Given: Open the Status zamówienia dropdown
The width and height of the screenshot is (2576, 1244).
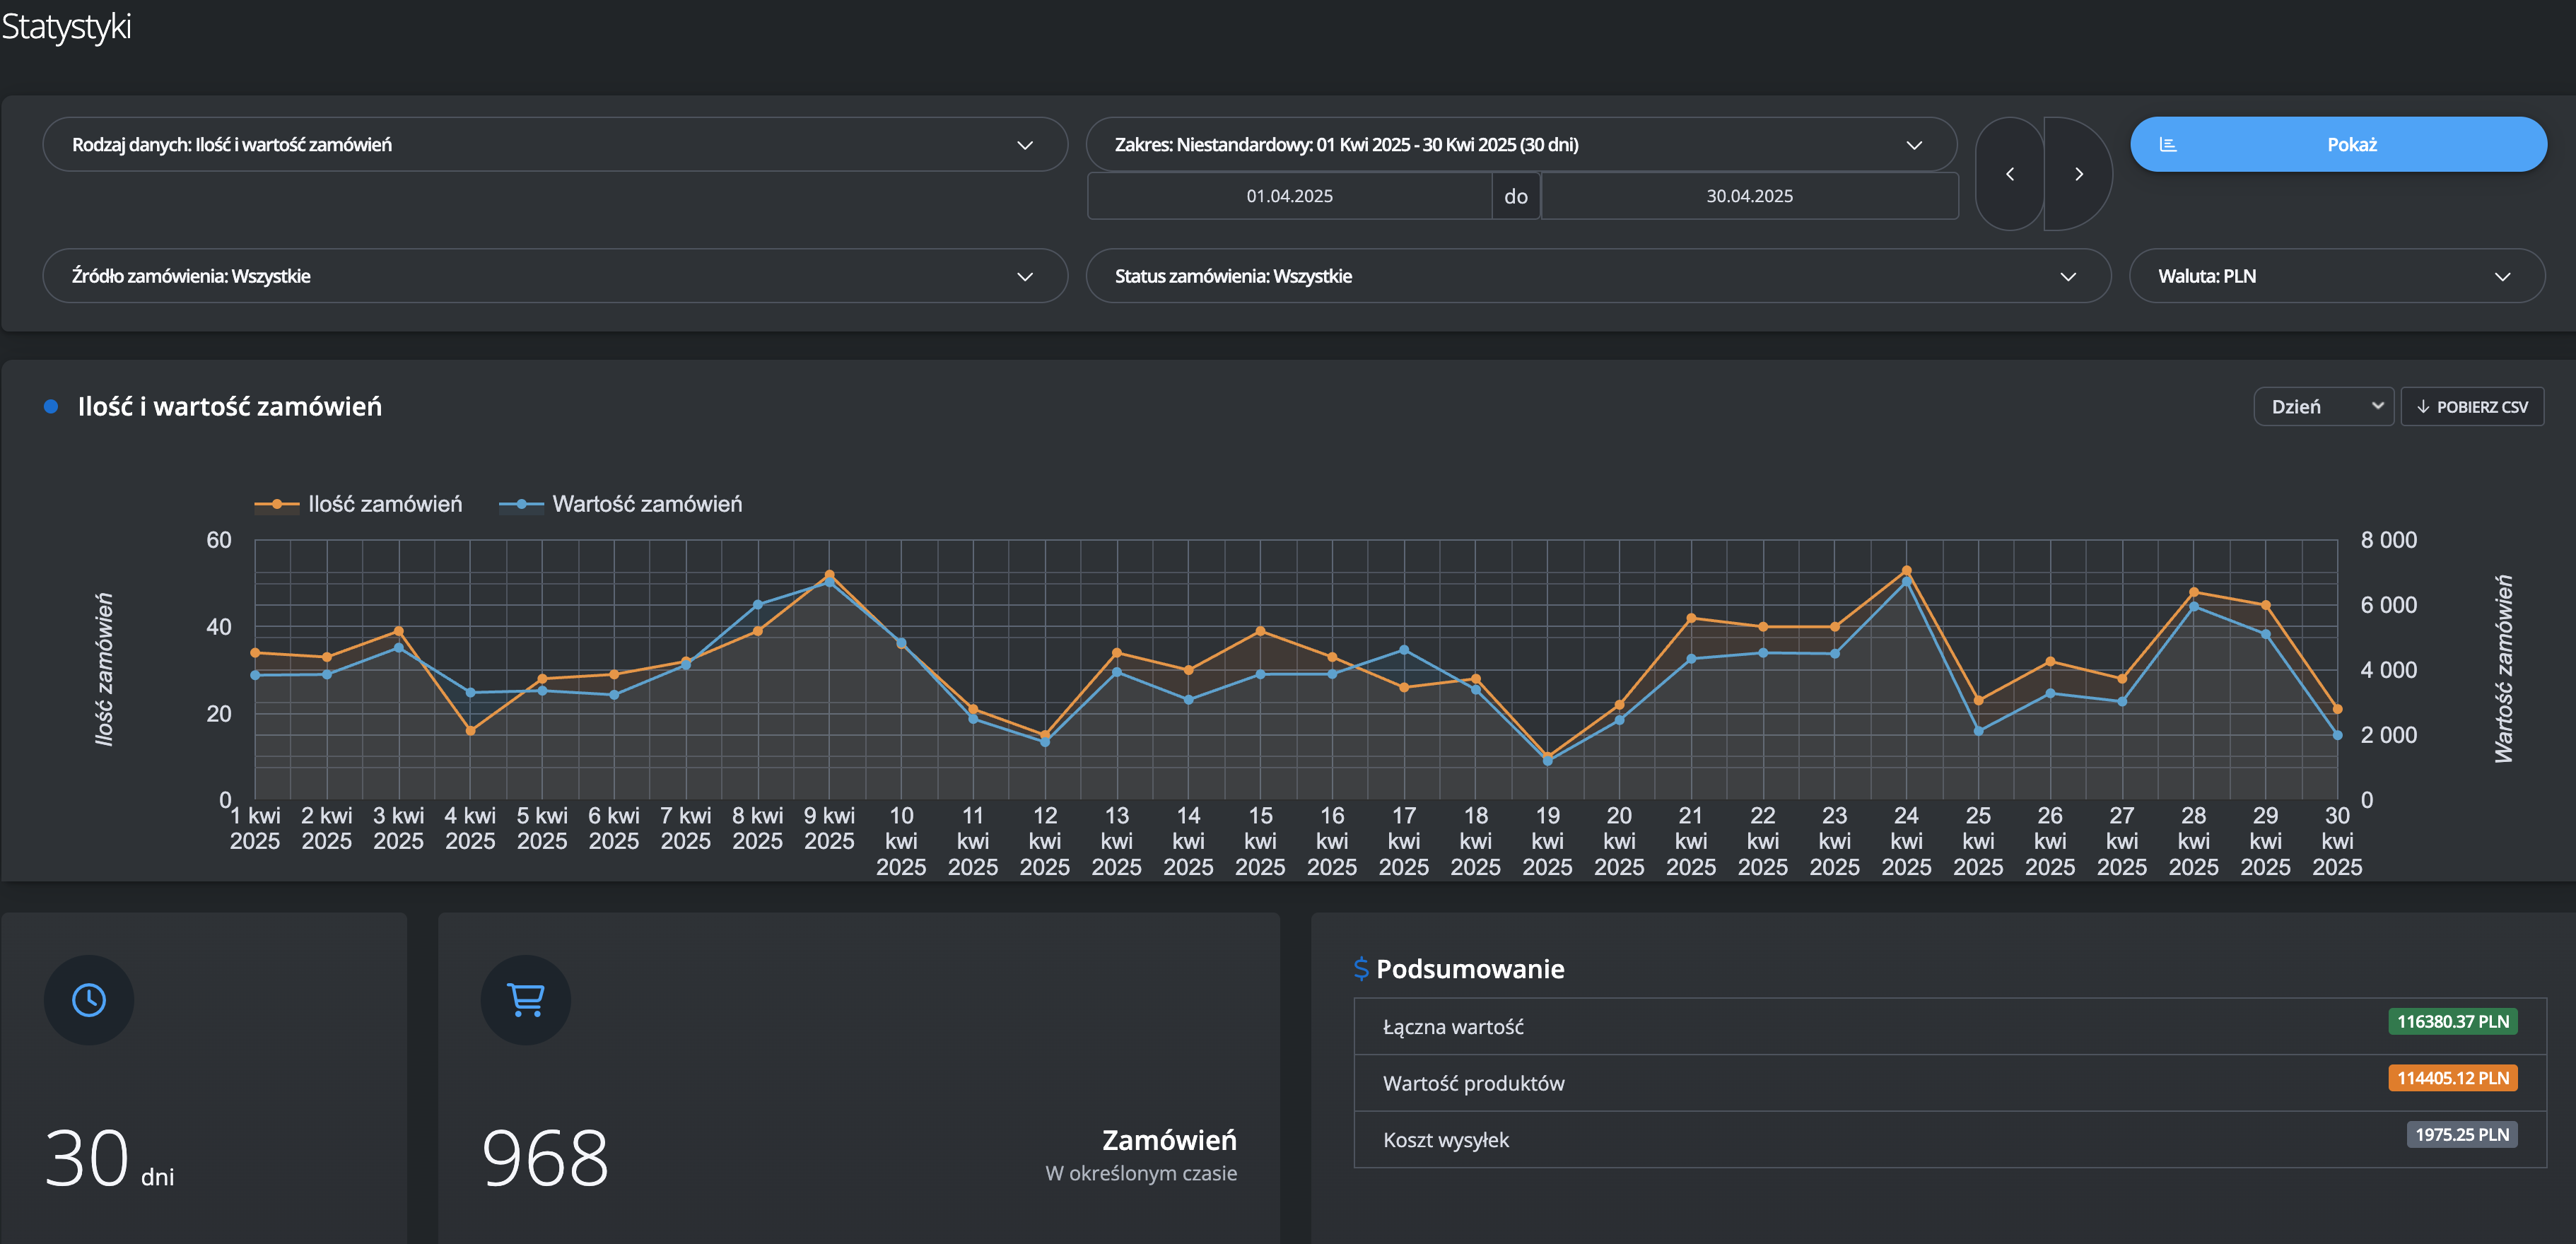Looking at the screenshot, I should [1598, 276].
